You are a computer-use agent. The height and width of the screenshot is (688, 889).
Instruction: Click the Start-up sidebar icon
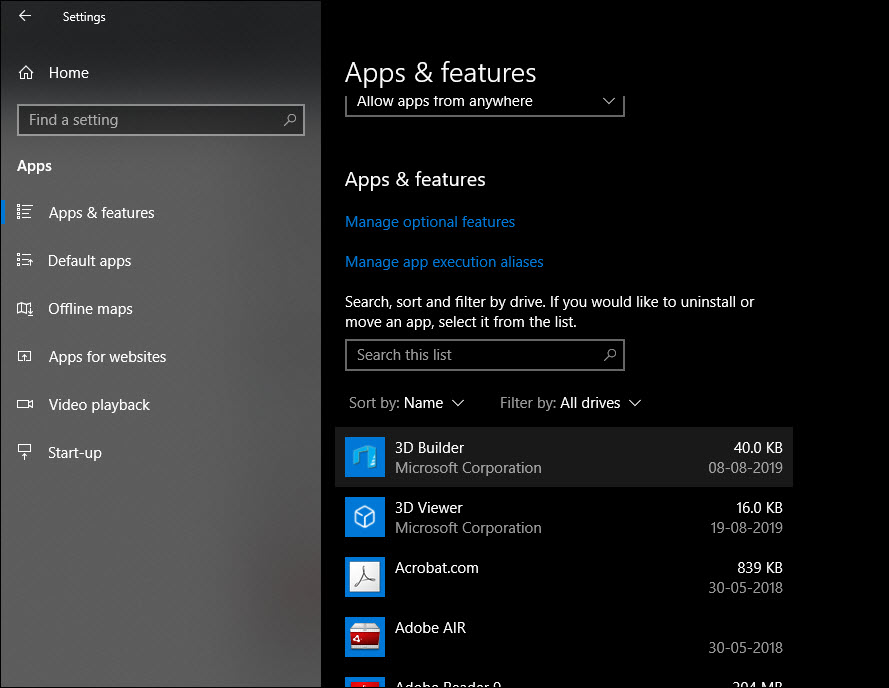point(25,452)
